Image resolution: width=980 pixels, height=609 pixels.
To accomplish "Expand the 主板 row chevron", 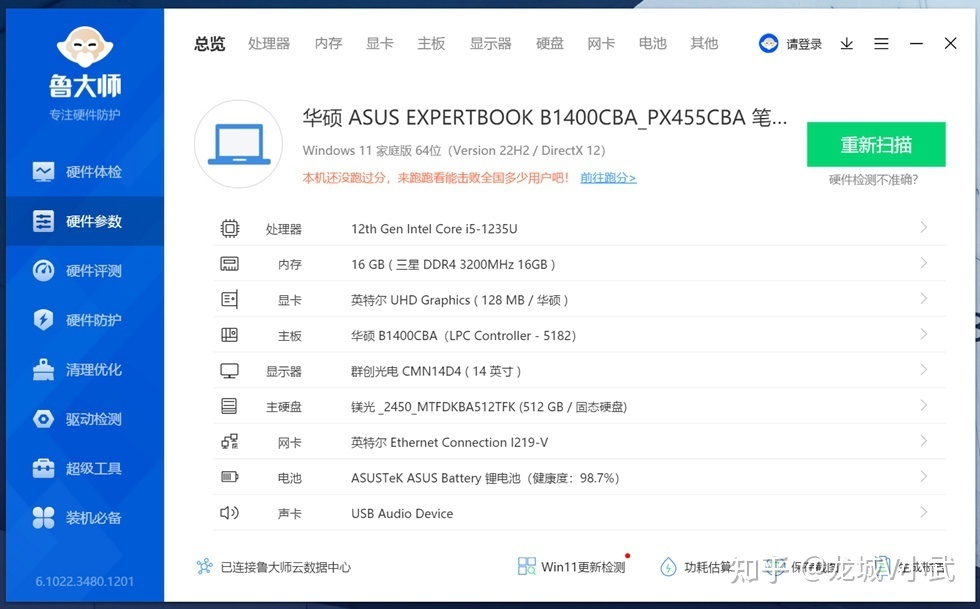I will click(x=924, y=335).
